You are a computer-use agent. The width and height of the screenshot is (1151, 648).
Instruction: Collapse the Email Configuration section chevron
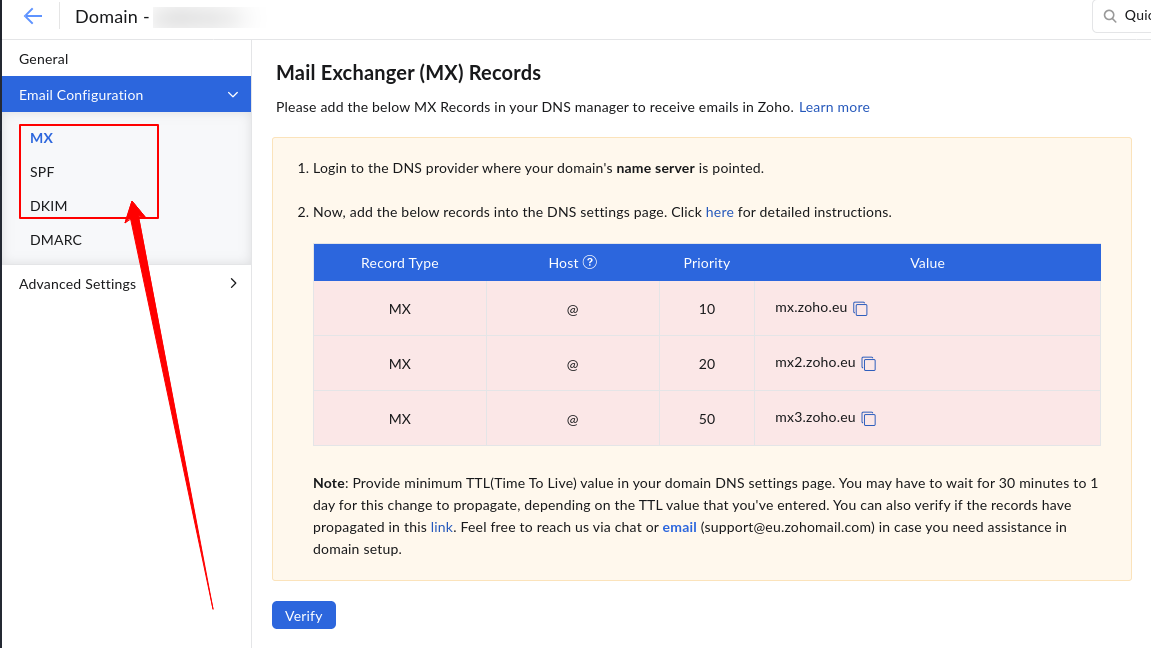point(233,95)
